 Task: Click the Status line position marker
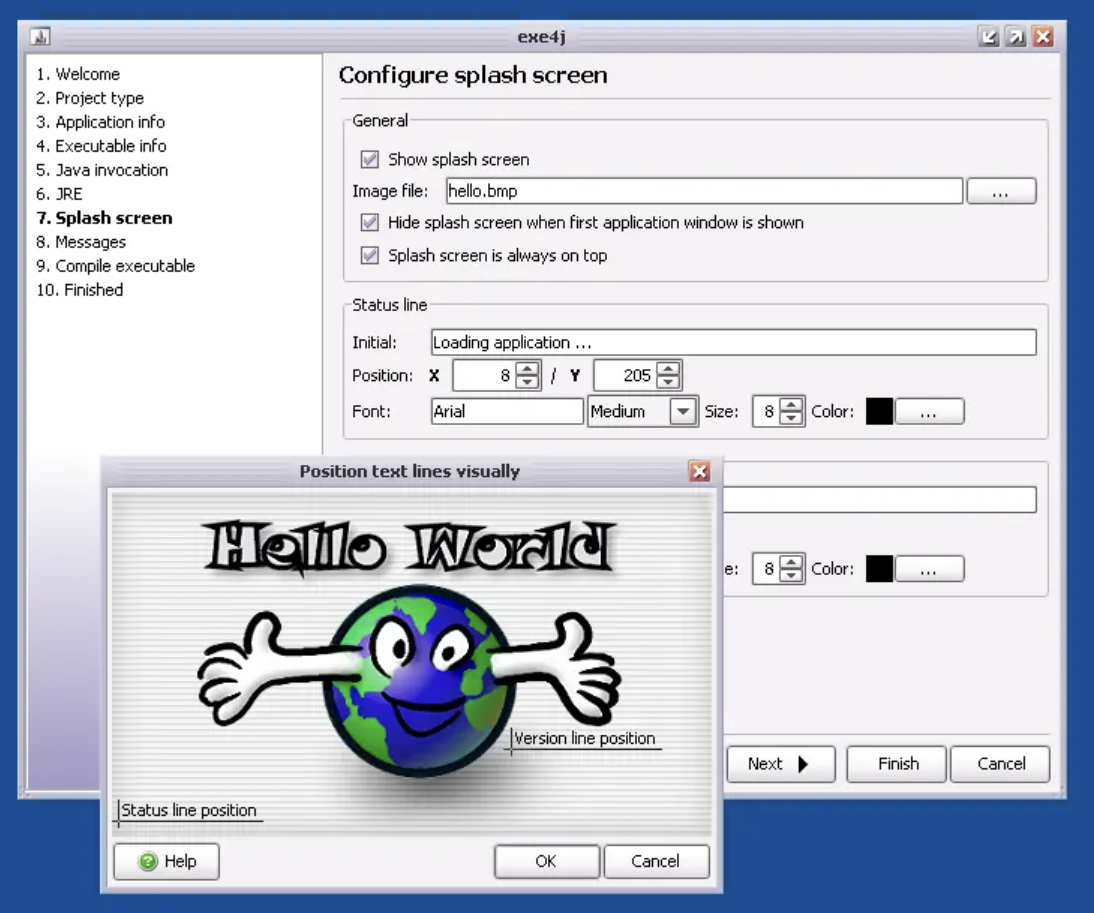189,811
